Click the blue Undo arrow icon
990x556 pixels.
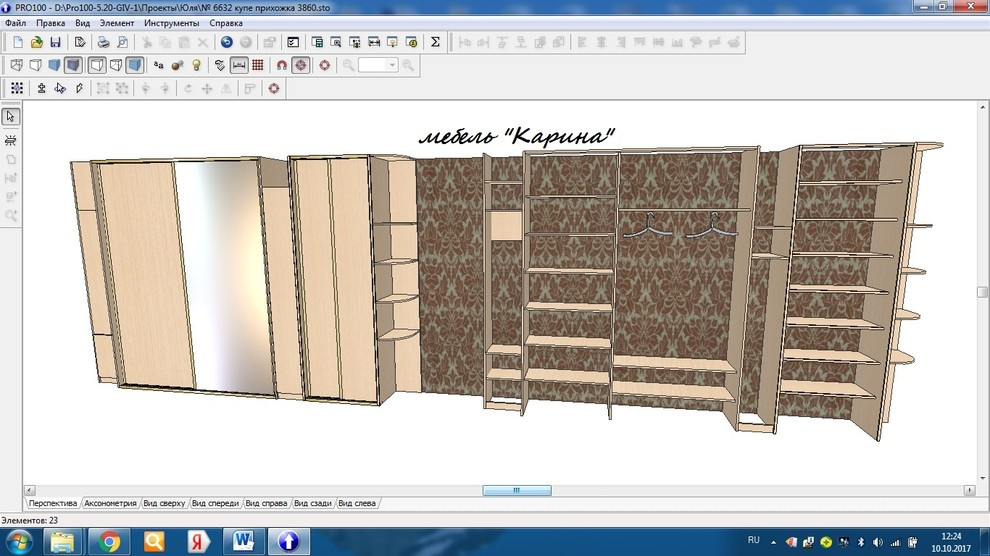(227, 42)
